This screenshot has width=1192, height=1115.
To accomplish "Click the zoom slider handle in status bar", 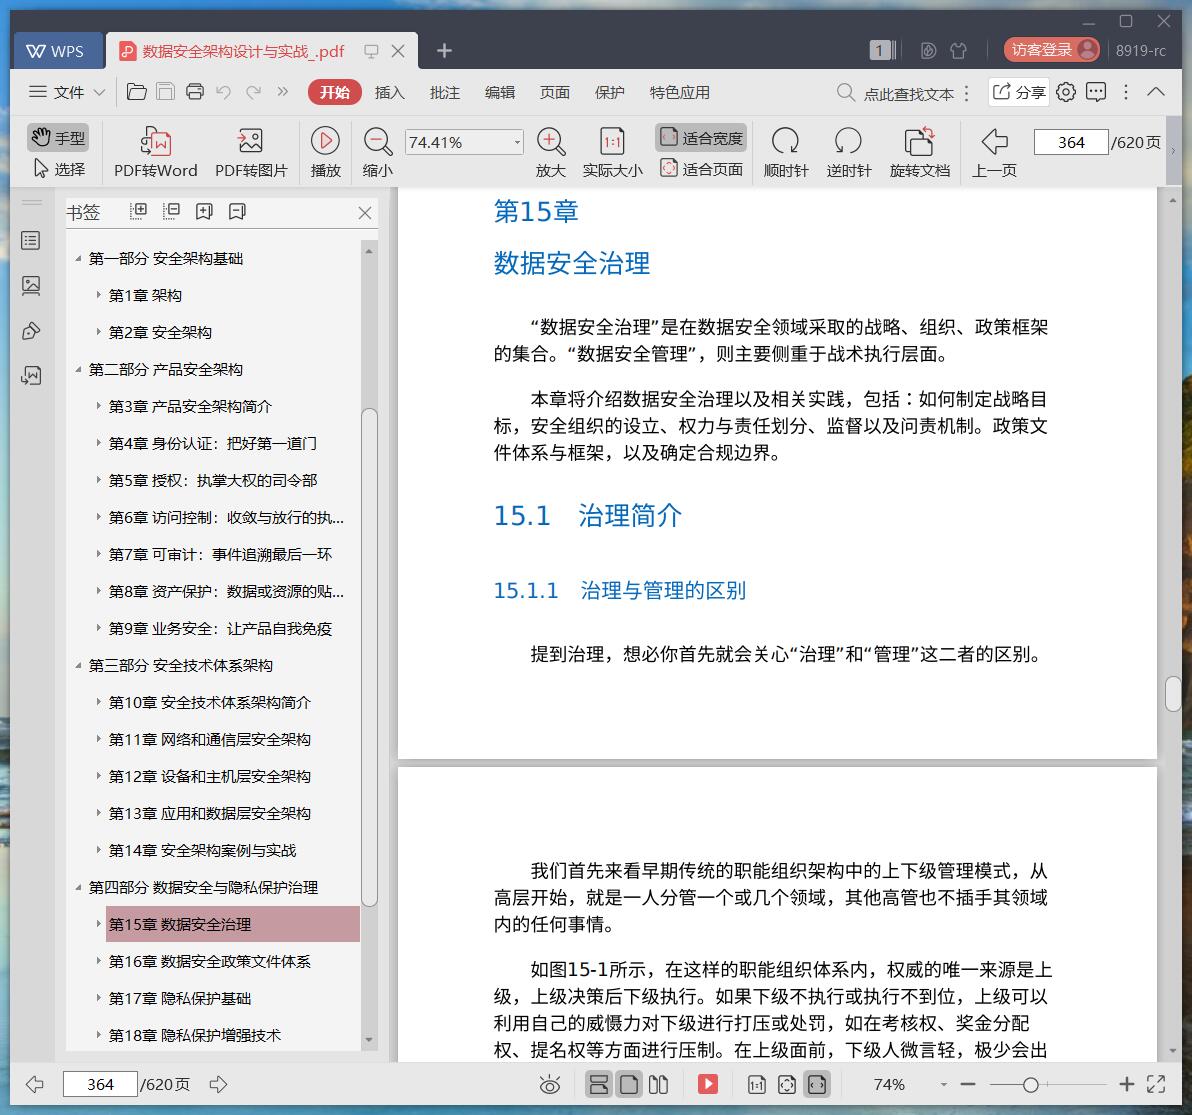I will [1031, 1085].
